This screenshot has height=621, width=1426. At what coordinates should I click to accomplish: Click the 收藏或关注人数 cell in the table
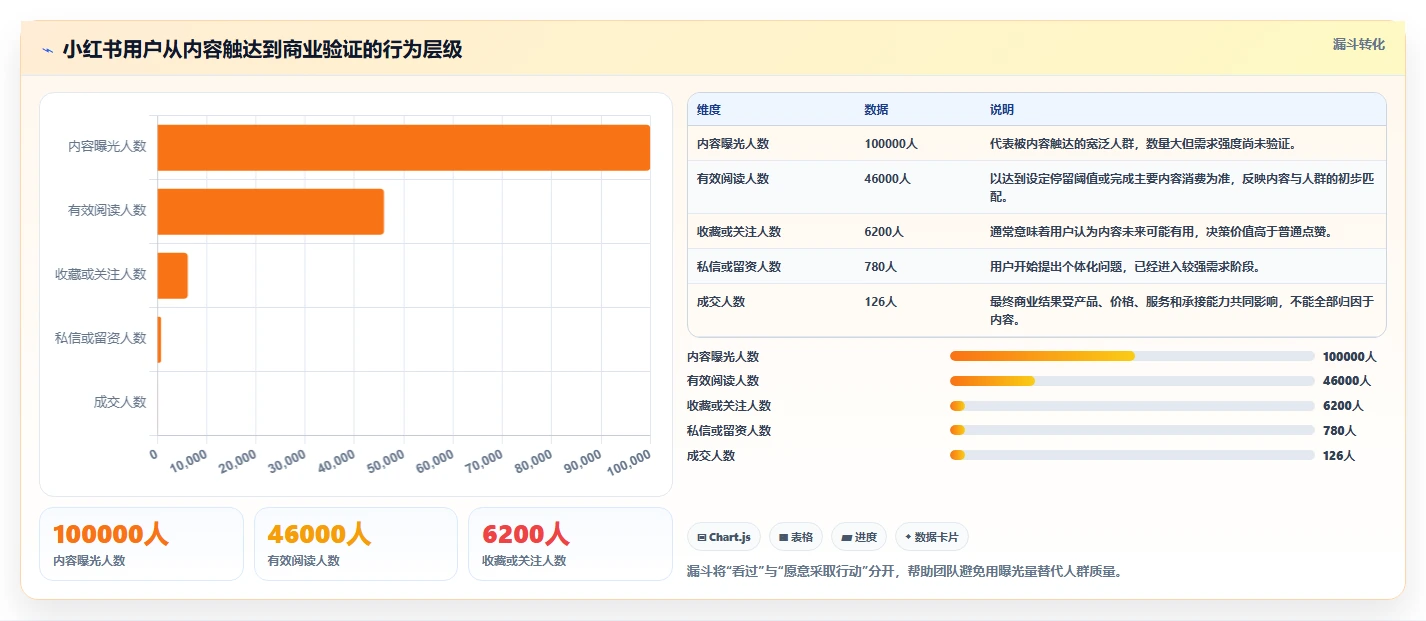739,232
